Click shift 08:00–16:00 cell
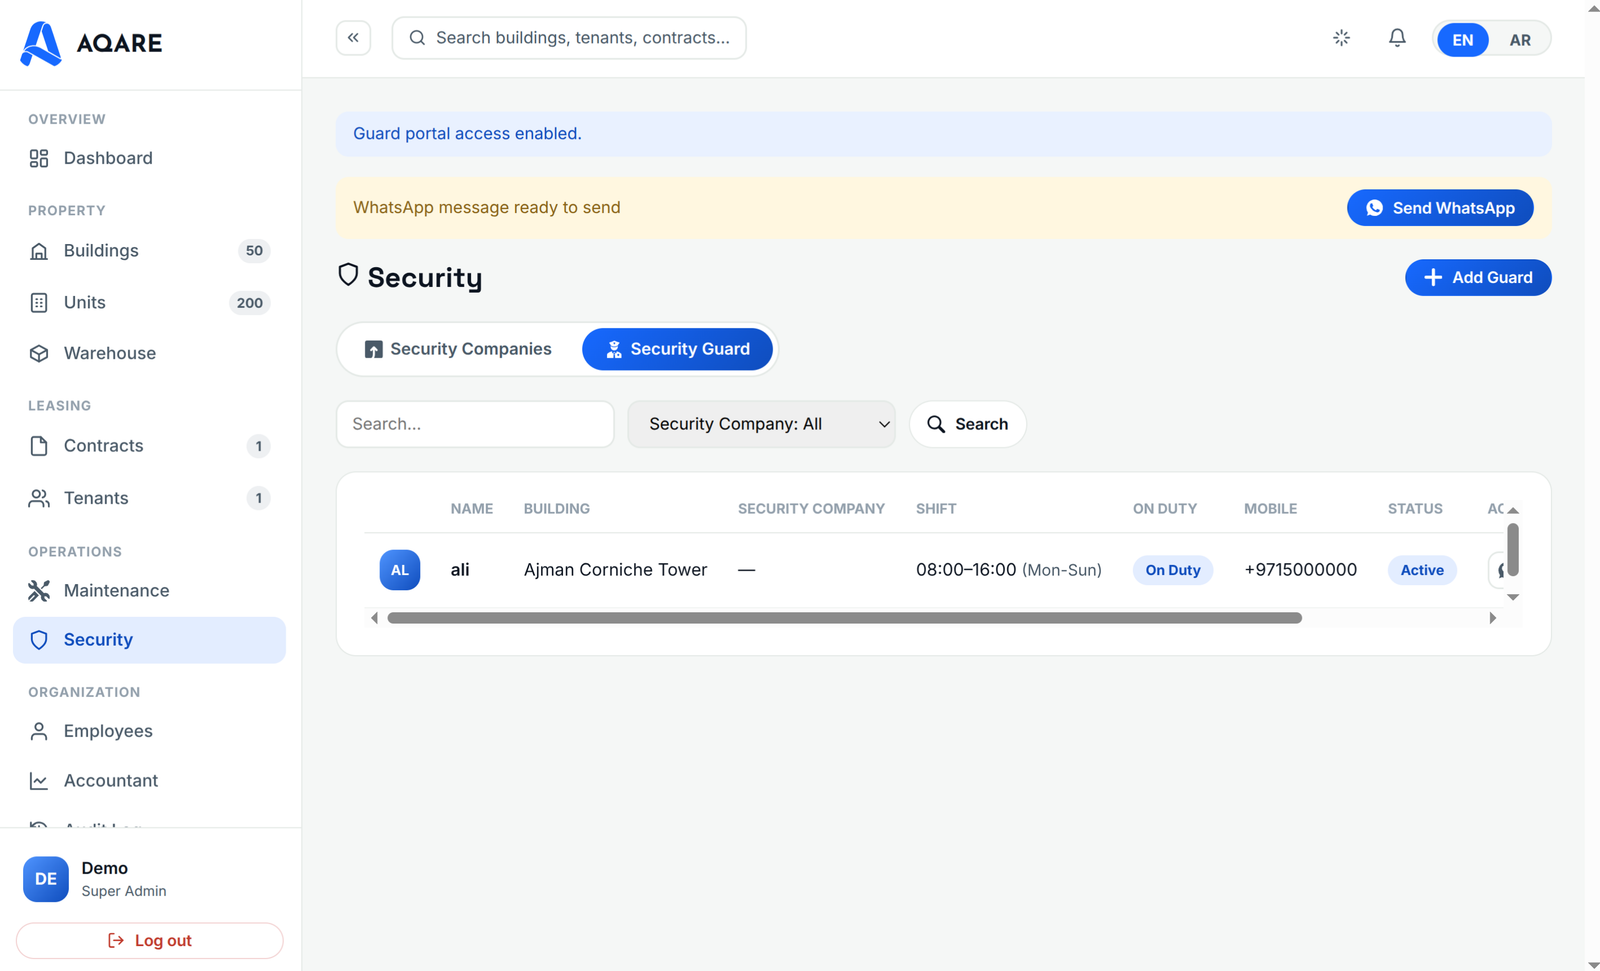This screenshot has width=1600, height=971. [1009, 570]
